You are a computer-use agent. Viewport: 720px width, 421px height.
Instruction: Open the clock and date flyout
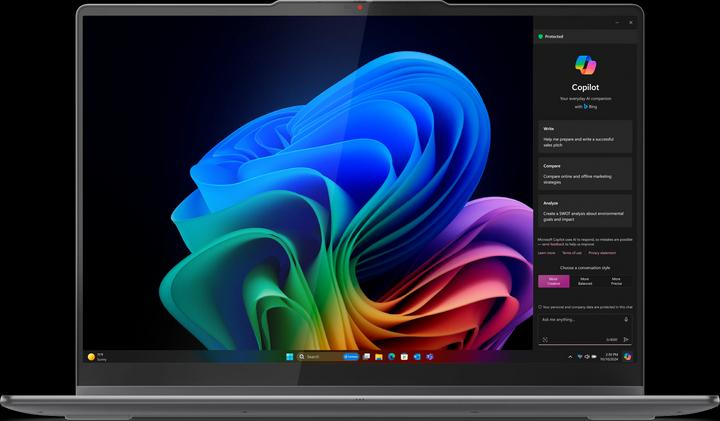click(x=610, y=357)
